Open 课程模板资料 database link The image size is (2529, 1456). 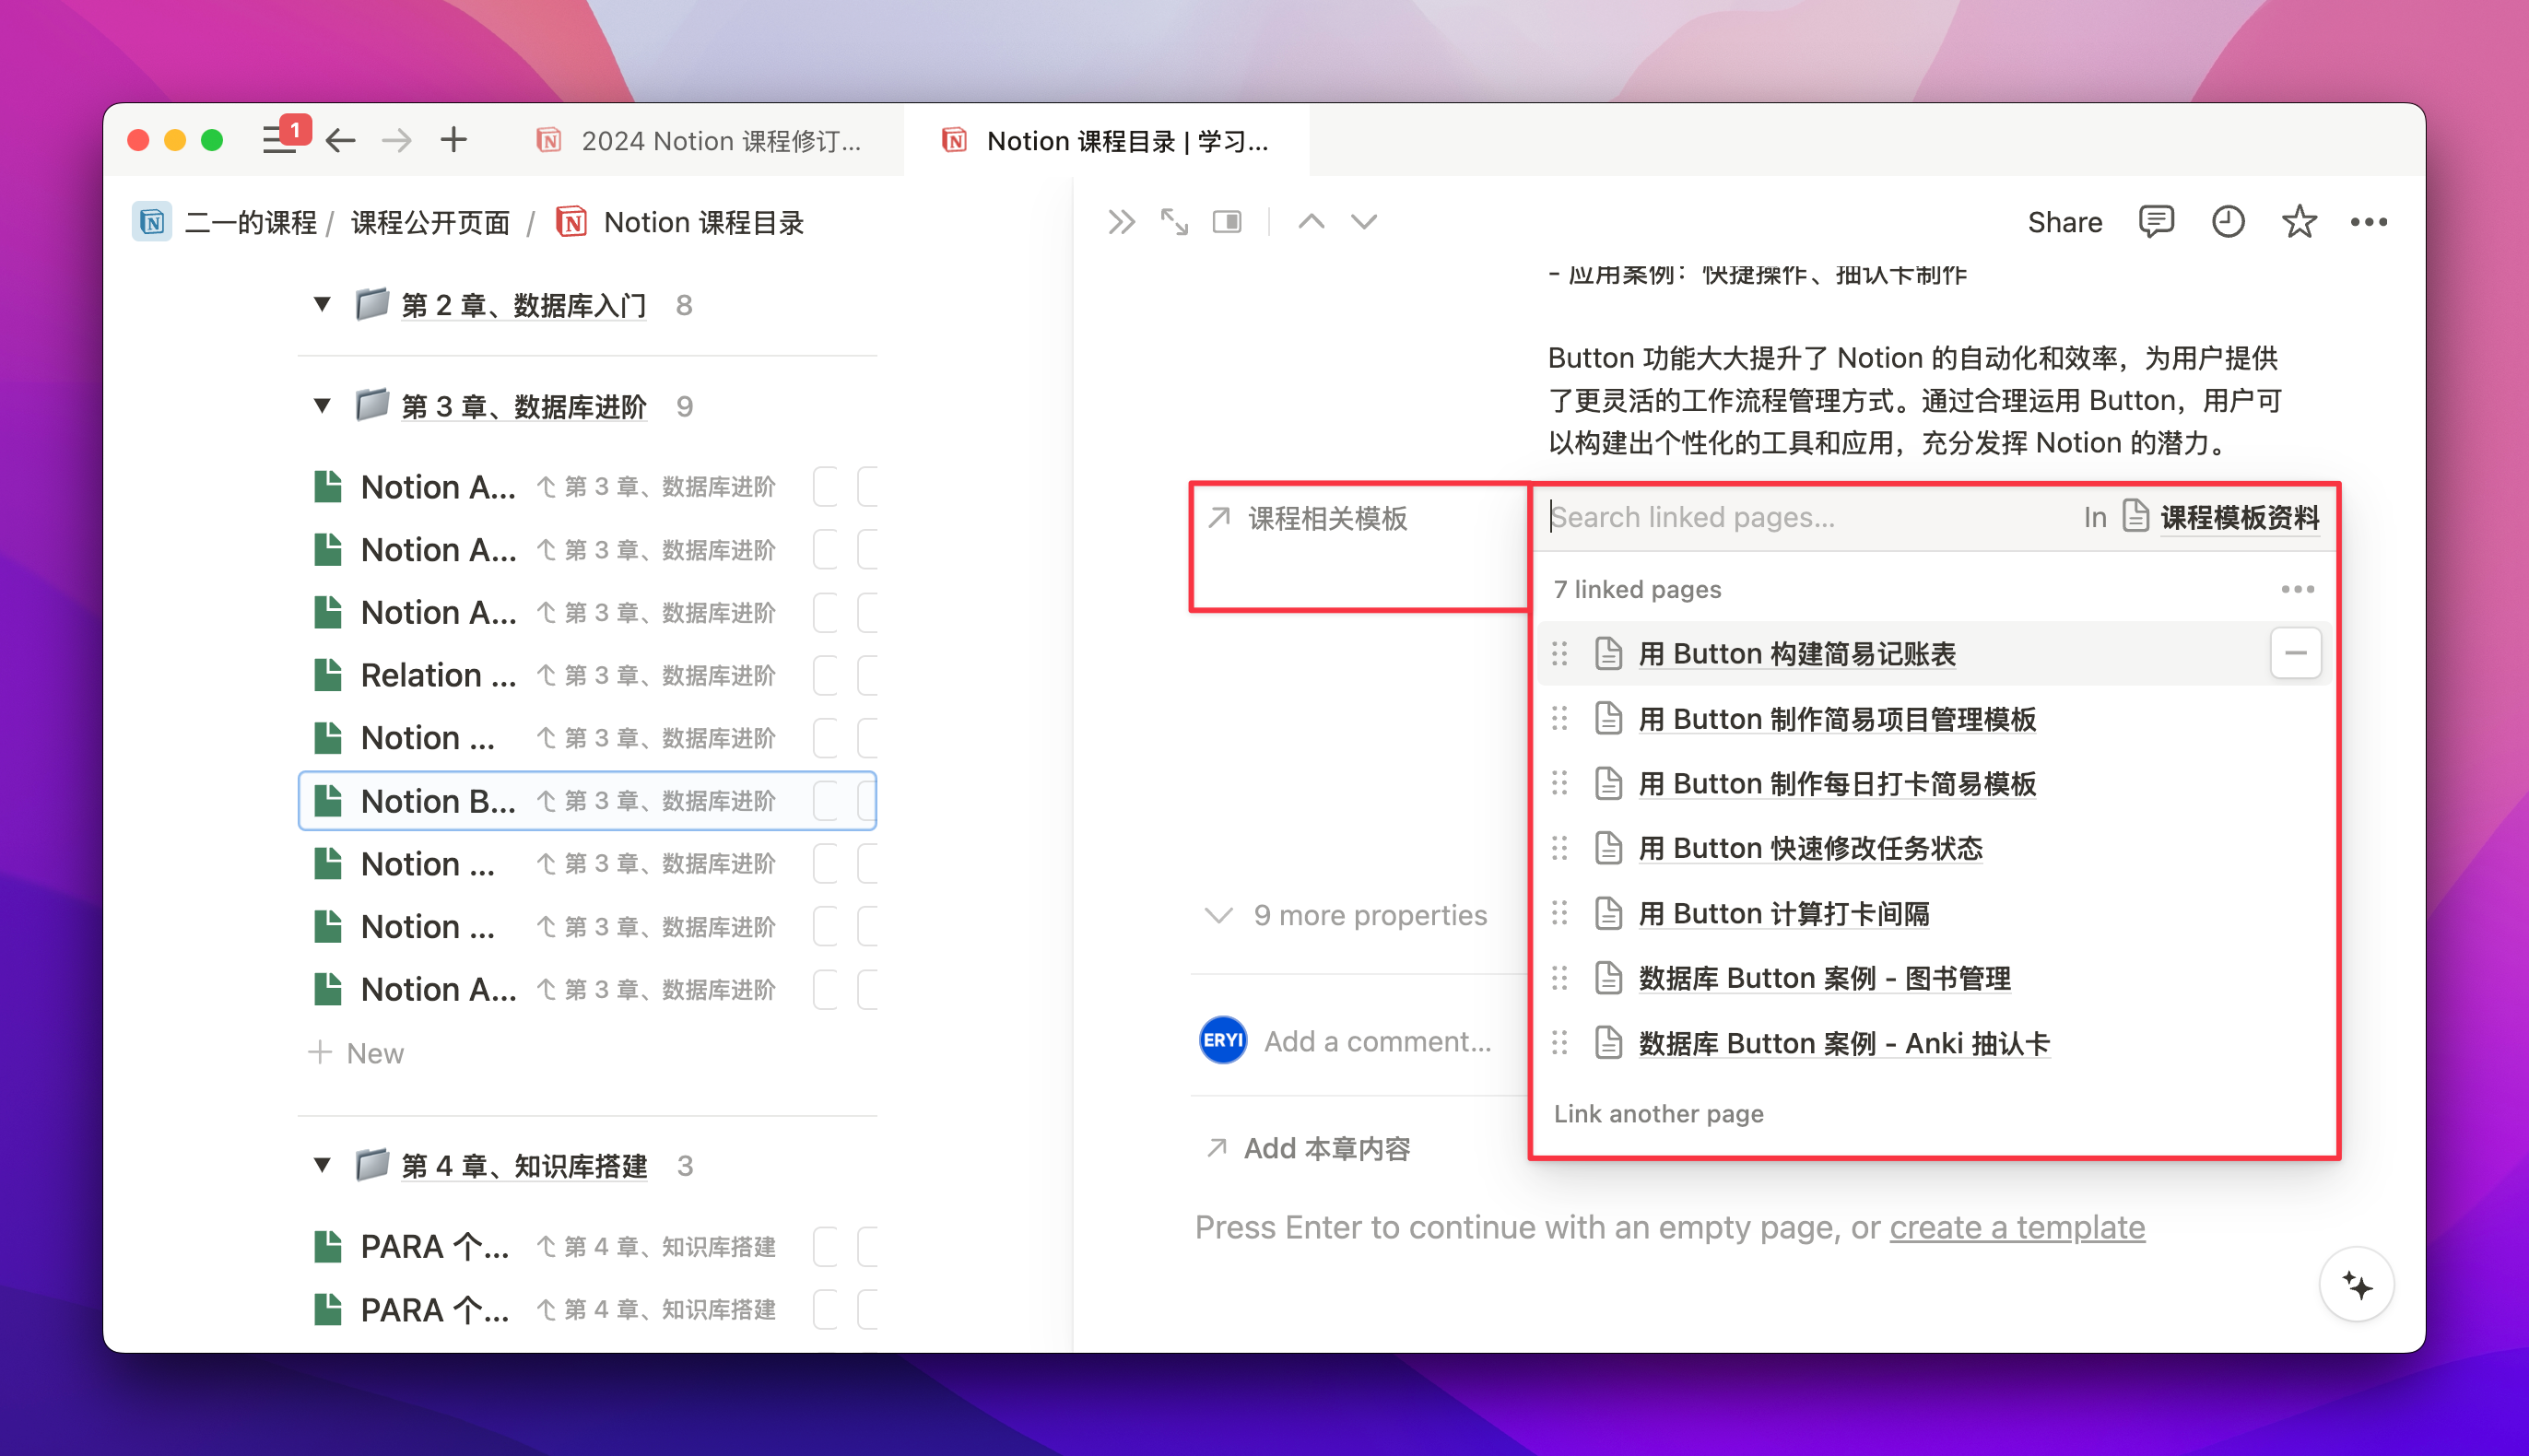tap(2239, 517)
